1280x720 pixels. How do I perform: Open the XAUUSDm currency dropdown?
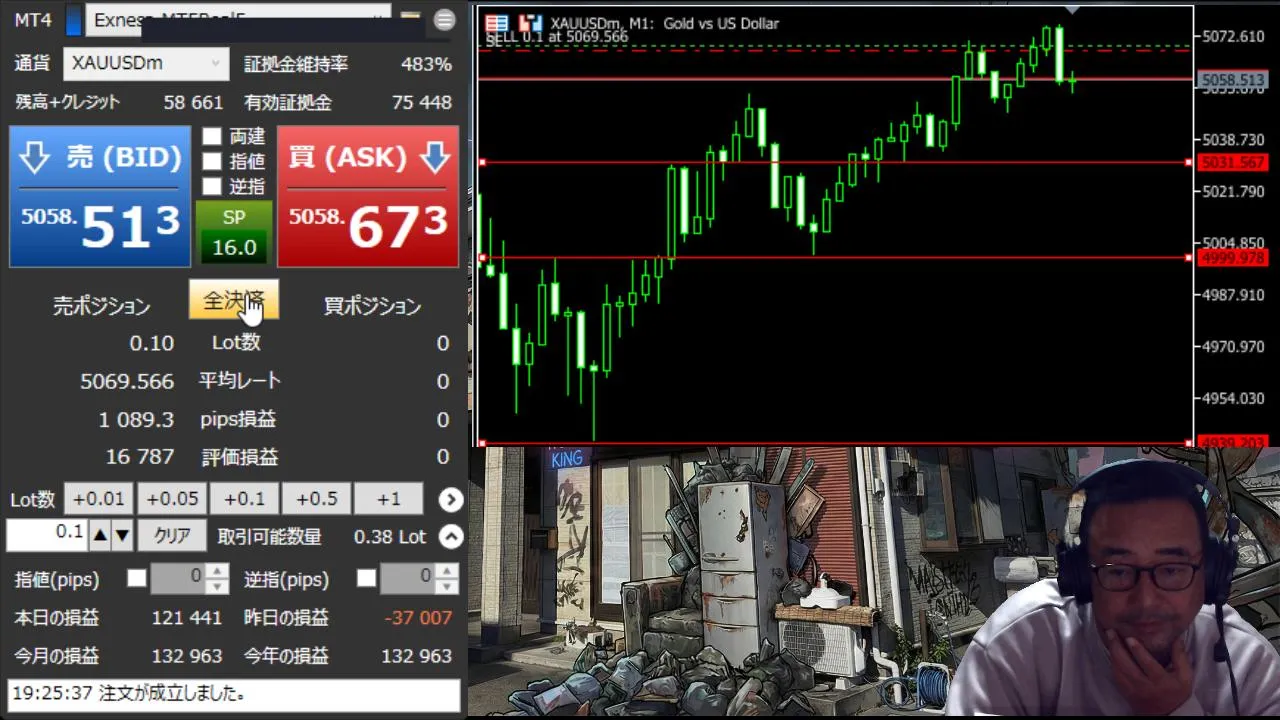point(146,63)
